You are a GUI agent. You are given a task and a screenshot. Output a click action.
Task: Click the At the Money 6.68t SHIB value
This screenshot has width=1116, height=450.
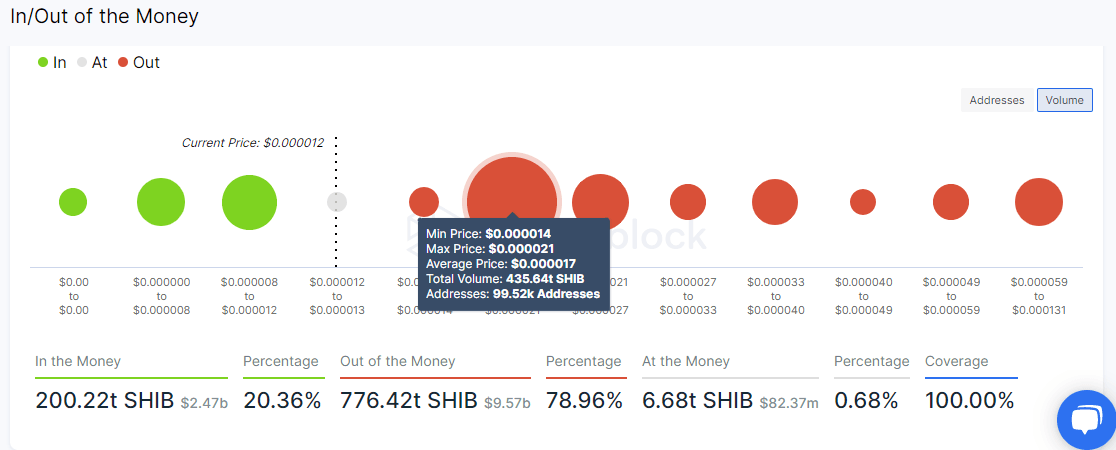tap(697, 402)
